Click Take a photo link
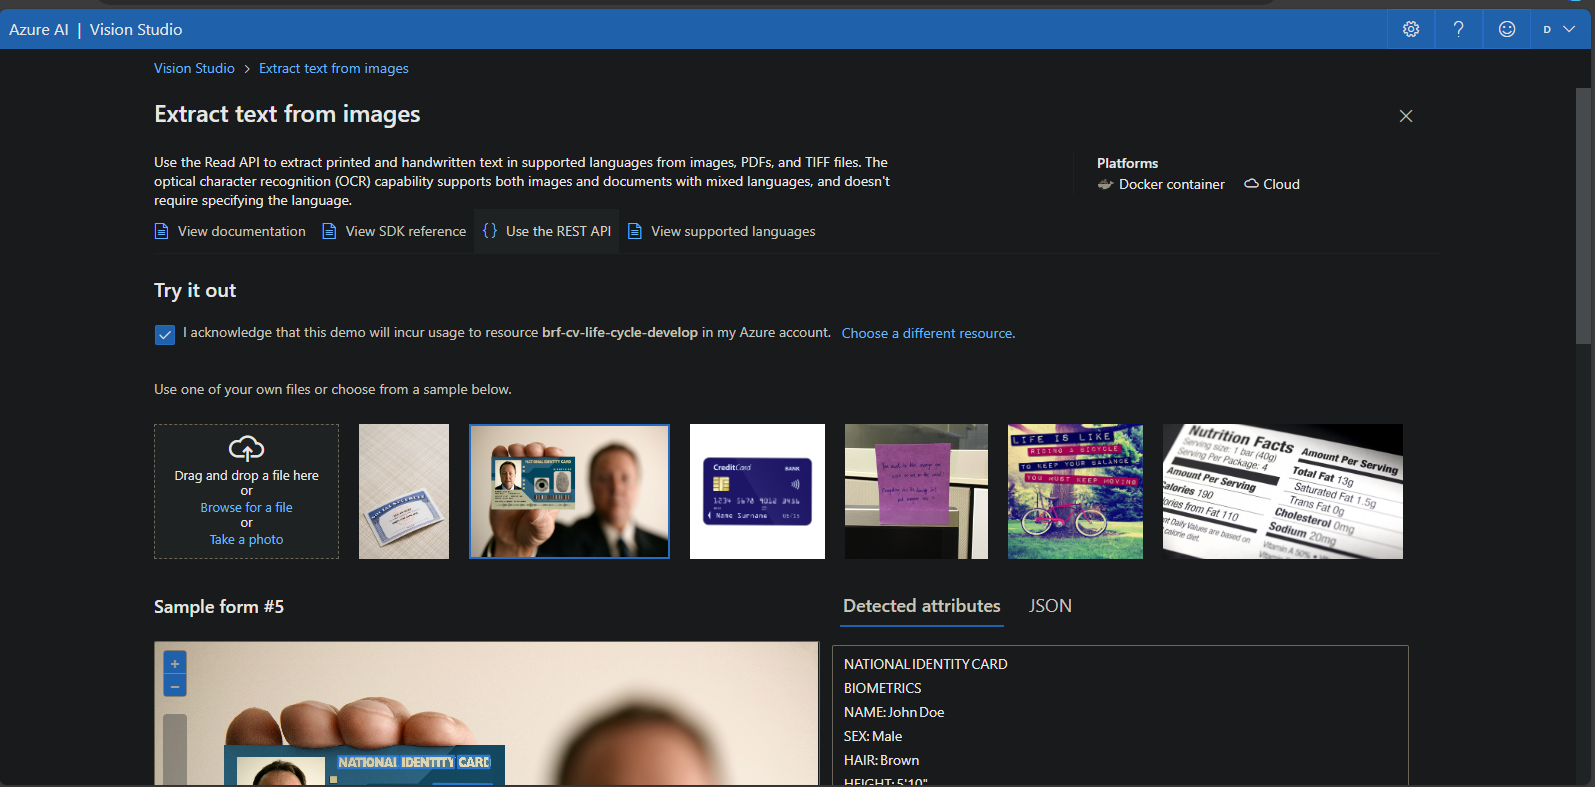 point(246,539)
